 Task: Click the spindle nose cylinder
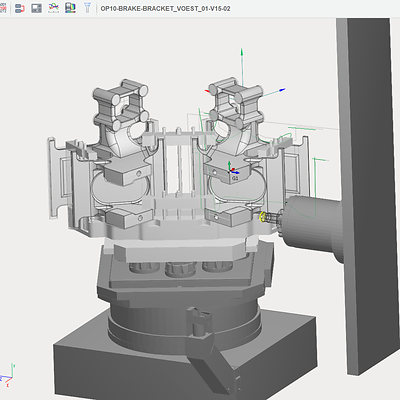click(x=312, y=227)
